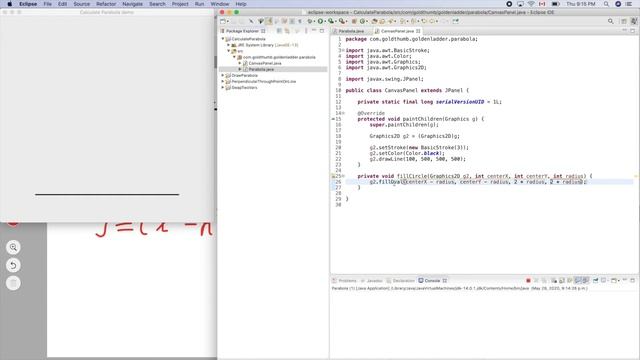Expand Parabola.java in Package Explorer
The height and width of the screenshot is (360, 640).
point(240,69)
